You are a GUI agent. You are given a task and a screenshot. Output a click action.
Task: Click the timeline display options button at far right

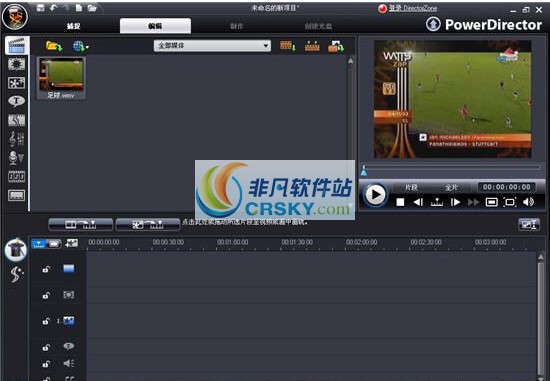[x=529, y=225]
